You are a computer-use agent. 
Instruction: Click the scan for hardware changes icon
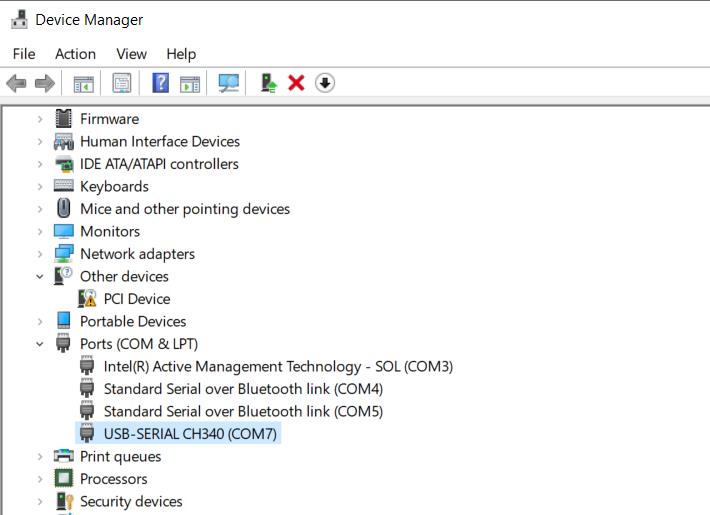(x=229, y=83)
